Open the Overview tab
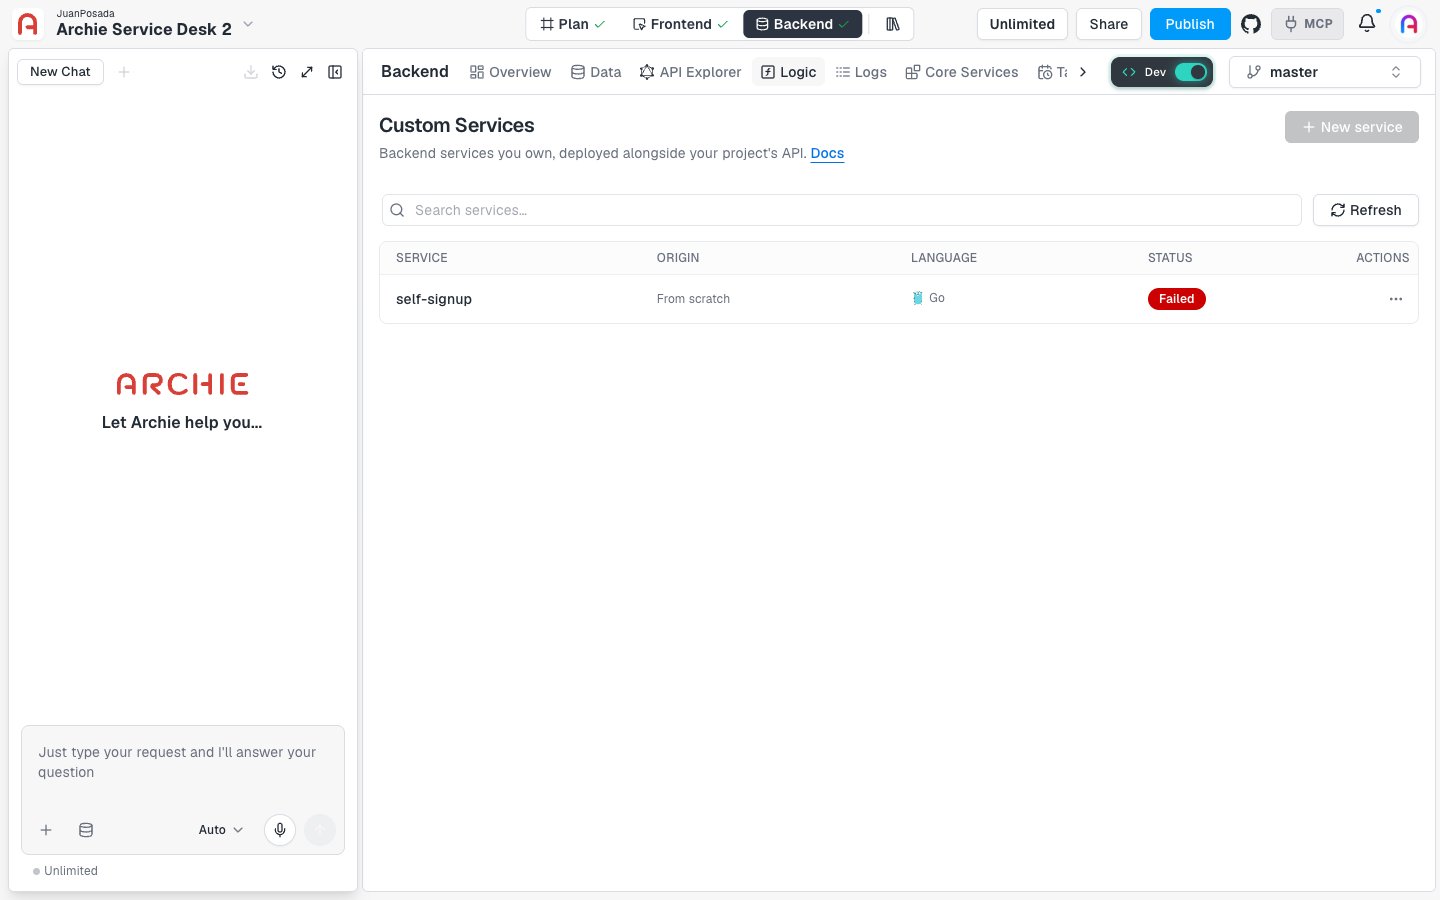 pyautogui.click(x=511, y=72)
